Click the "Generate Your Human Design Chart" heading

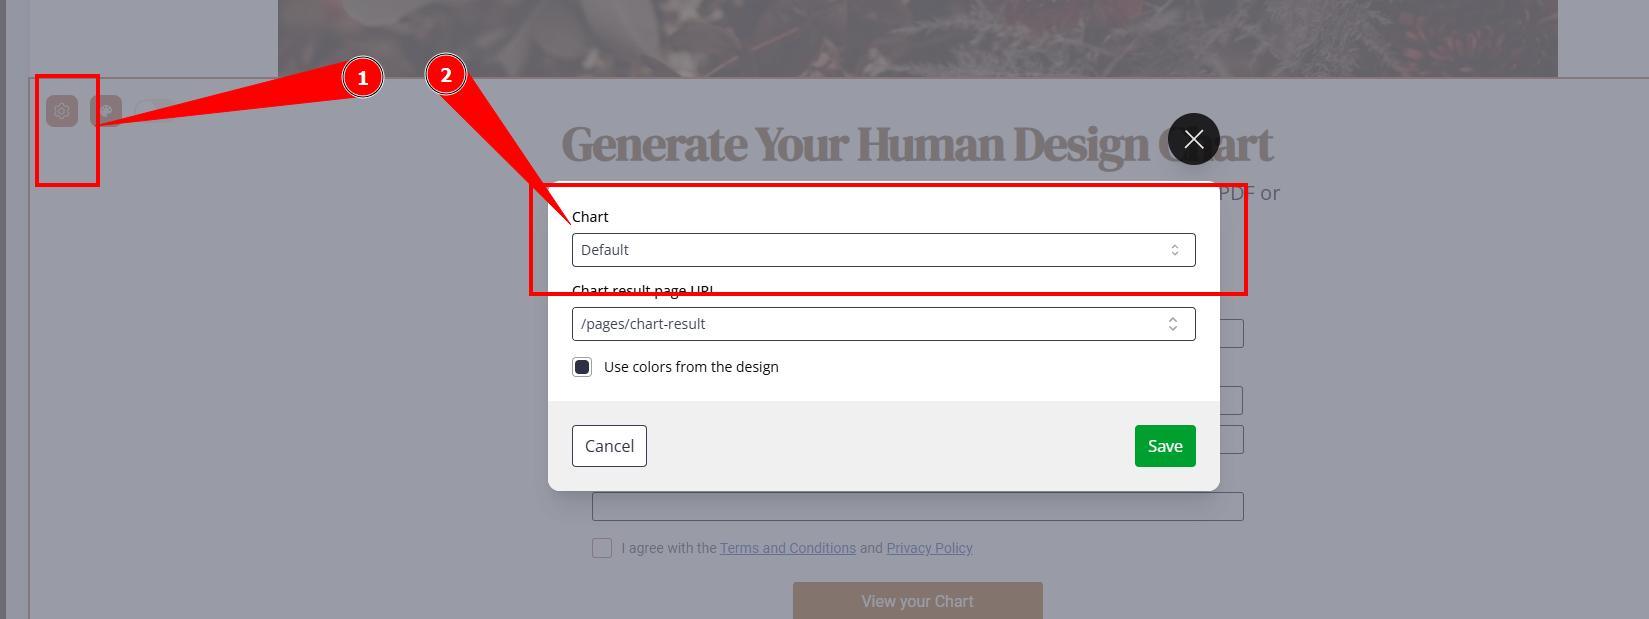[x=860, y=145]
